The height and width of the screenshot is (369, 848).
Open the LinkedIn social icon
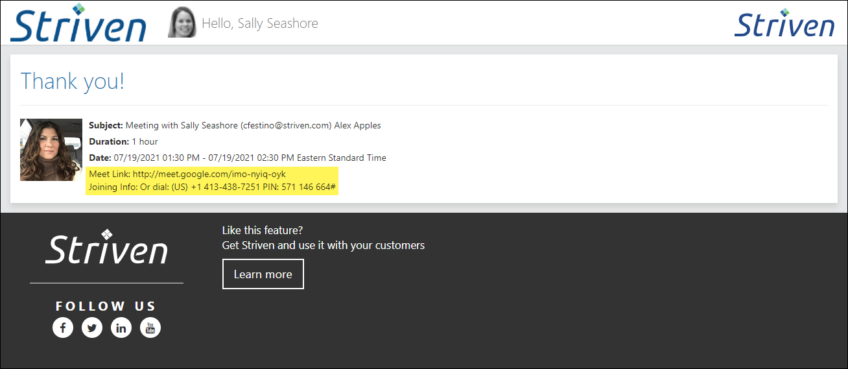click(x=121, y=327)
